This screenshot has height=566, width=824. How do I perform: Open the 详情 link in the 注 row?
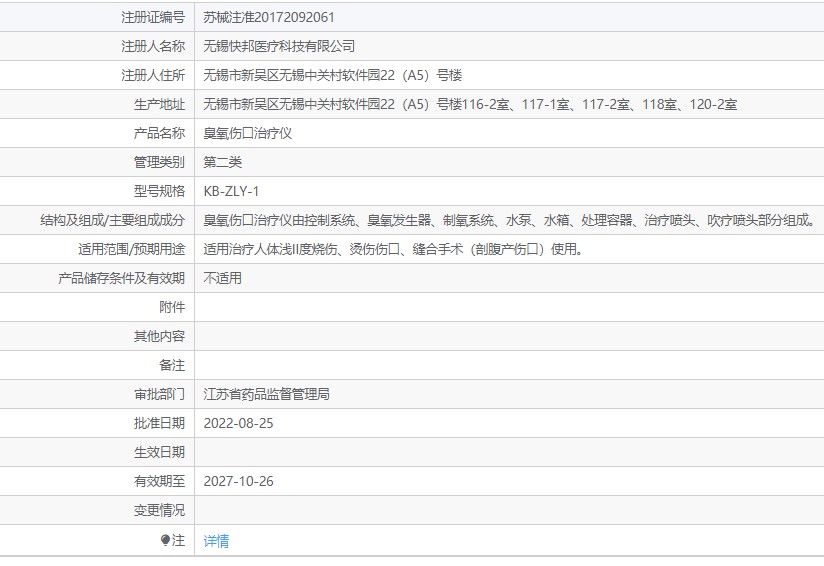click(x=216, y=541)
